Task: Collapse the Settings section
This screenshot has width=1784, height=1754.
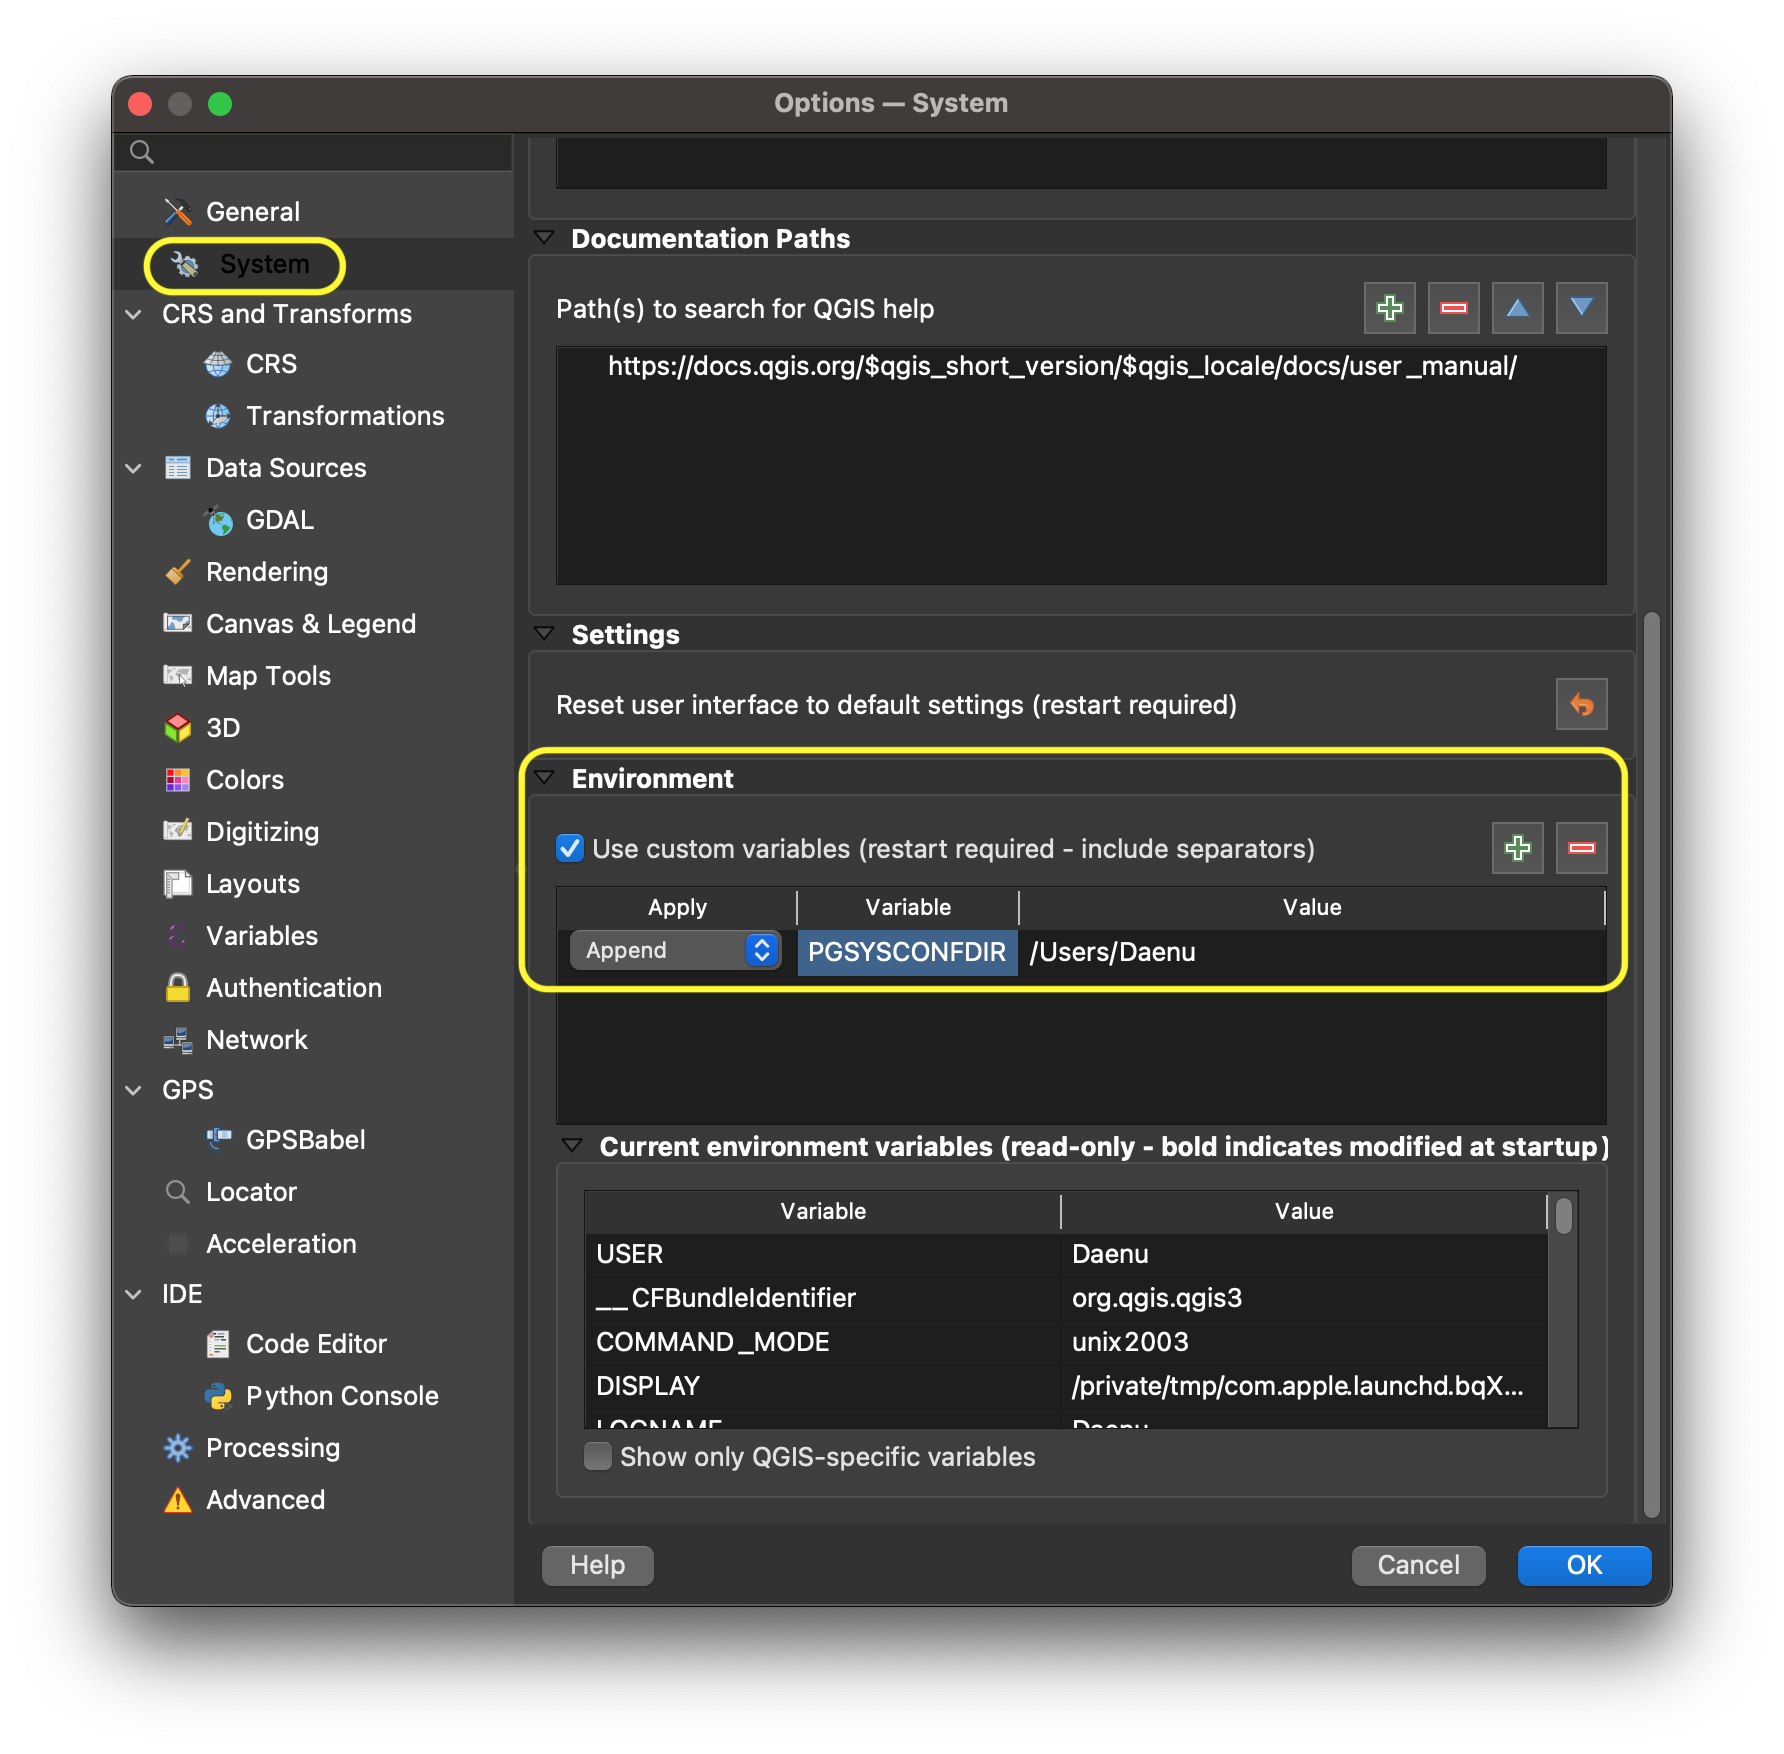Action: point(544,634)
